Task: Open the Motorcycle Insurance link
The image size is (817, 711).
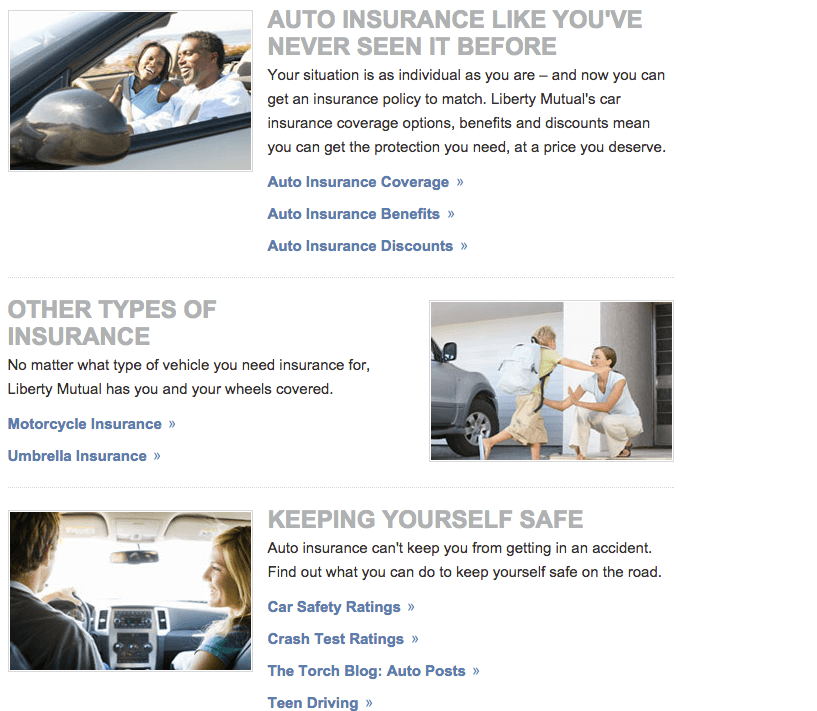Action: [x=84, y=424]
